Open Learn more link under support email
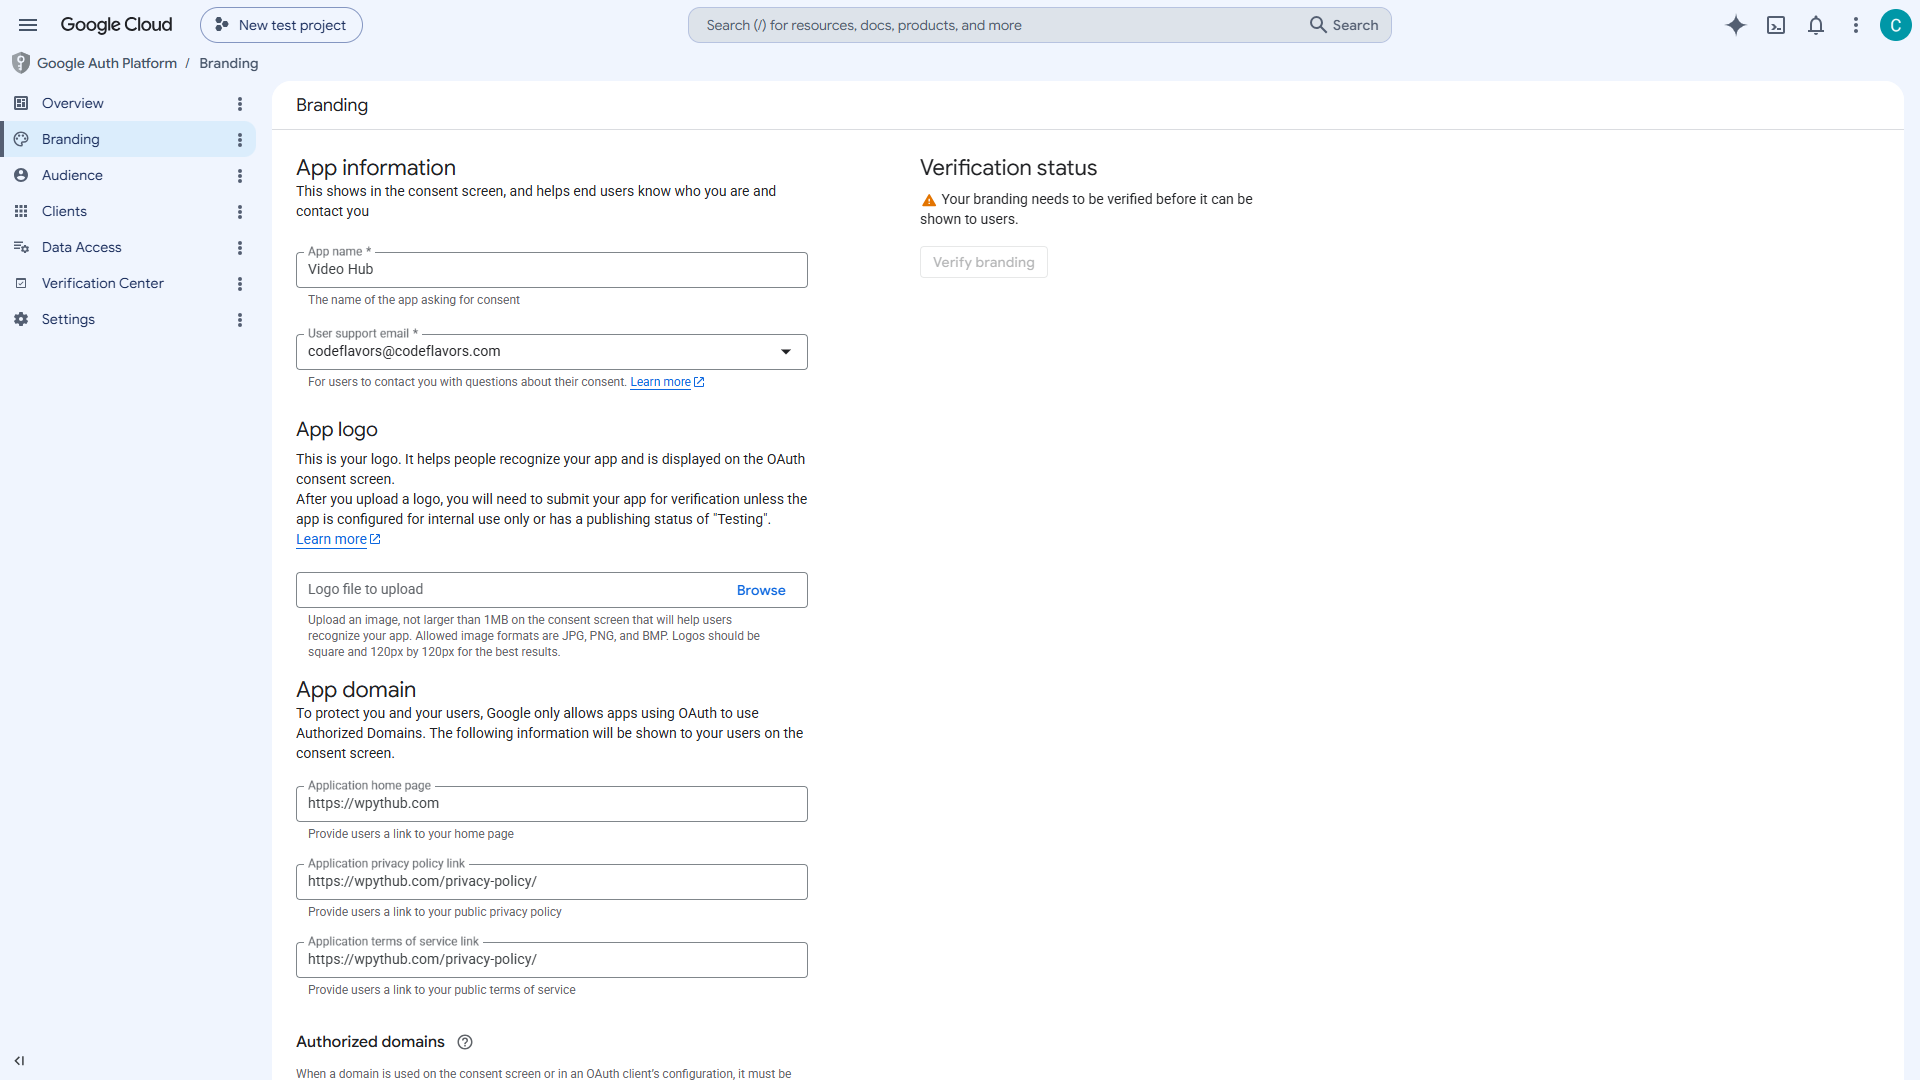1920x1080 pixels. click(667, 382)
